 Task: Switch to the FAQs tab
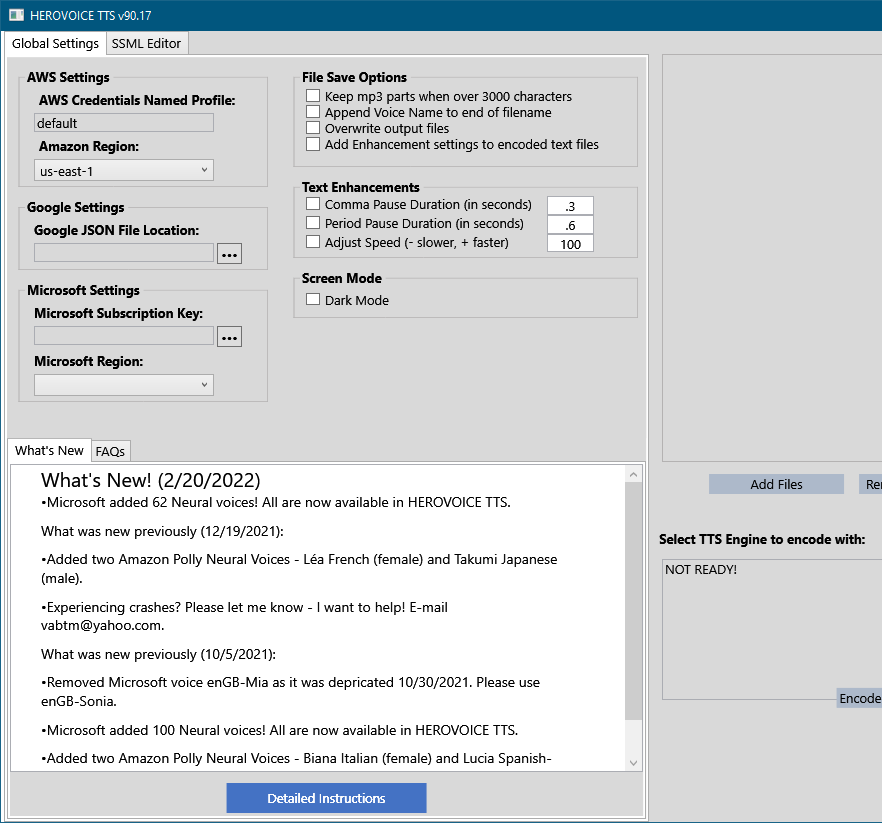(110, 451)
